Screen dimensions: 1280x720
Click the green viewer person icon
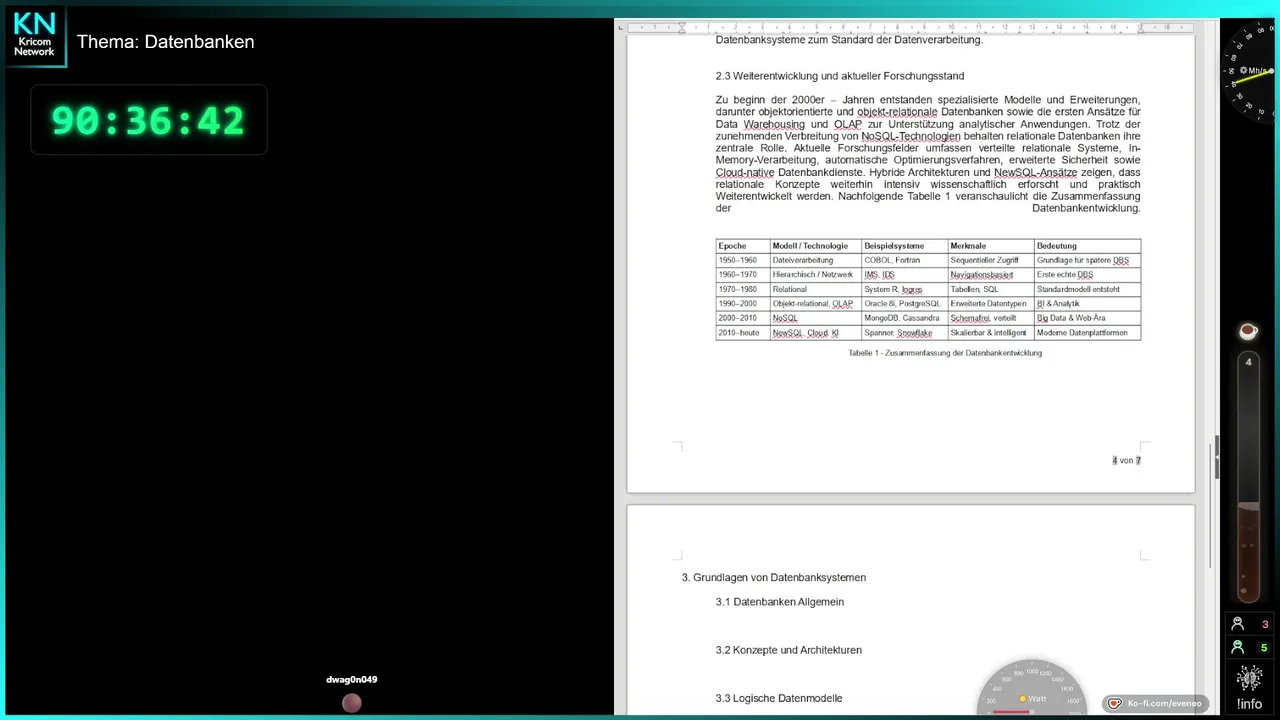(x=1238, y=647)
